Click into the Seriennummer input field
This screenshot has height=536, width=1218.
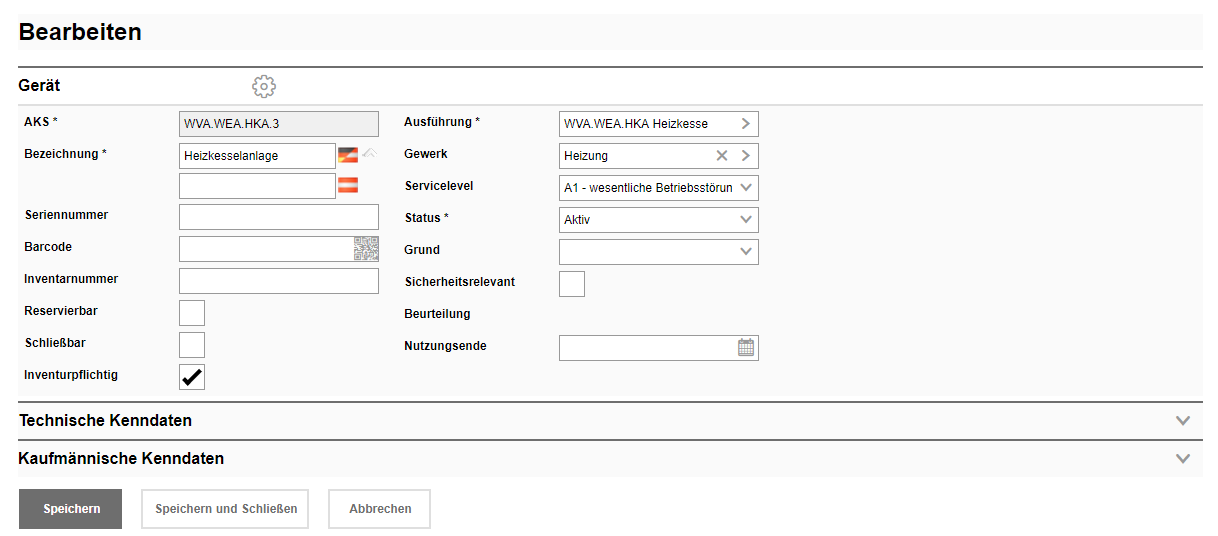(x=279, y=217)
